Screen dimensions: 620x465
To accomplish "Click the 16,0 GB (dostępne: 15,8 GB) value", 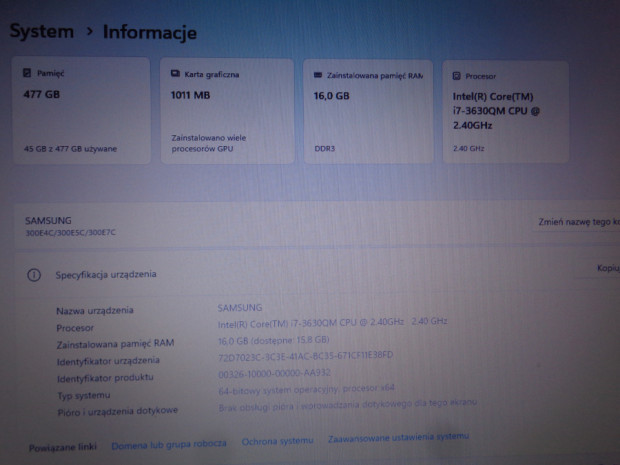I will pos(274,340).
